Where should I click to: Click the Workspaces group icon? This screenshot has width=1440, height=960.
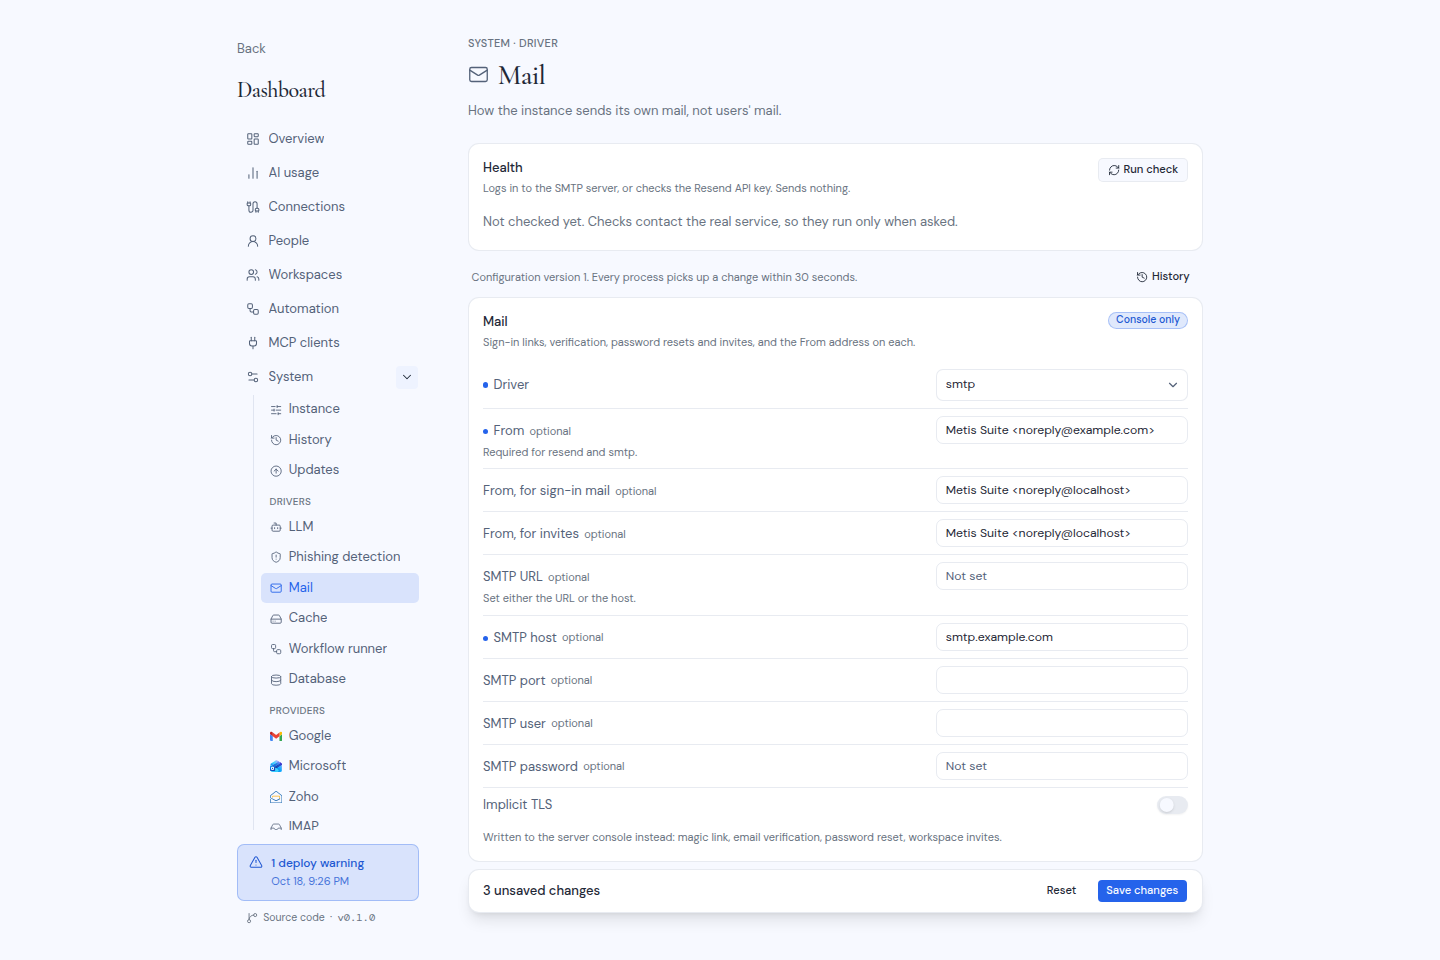(253, 275)
